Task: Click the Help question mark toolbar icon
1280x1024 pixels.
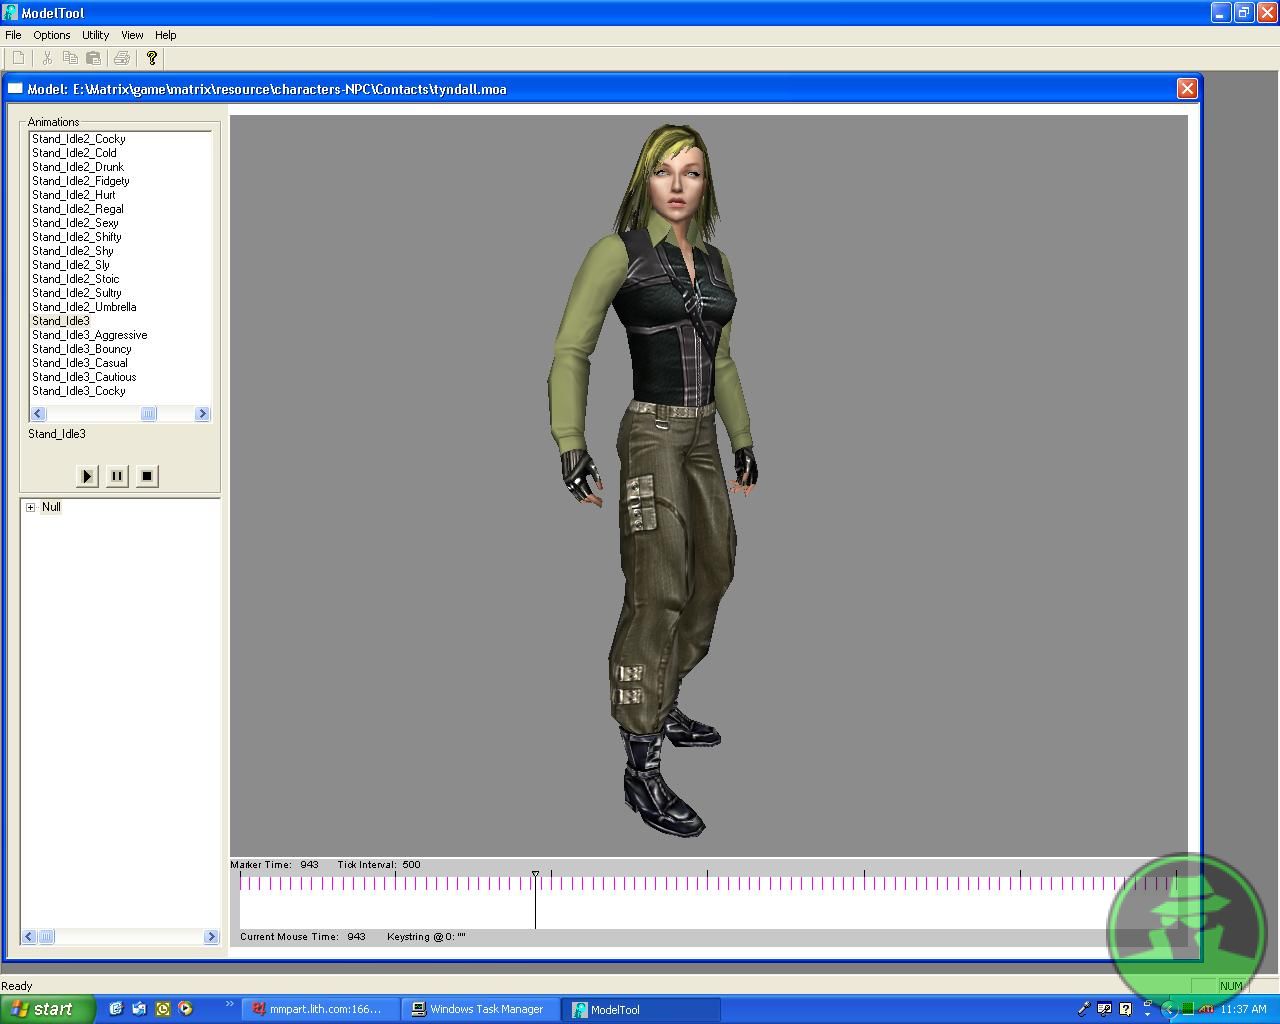Action: pyautogui.click(x=152, y=59)
